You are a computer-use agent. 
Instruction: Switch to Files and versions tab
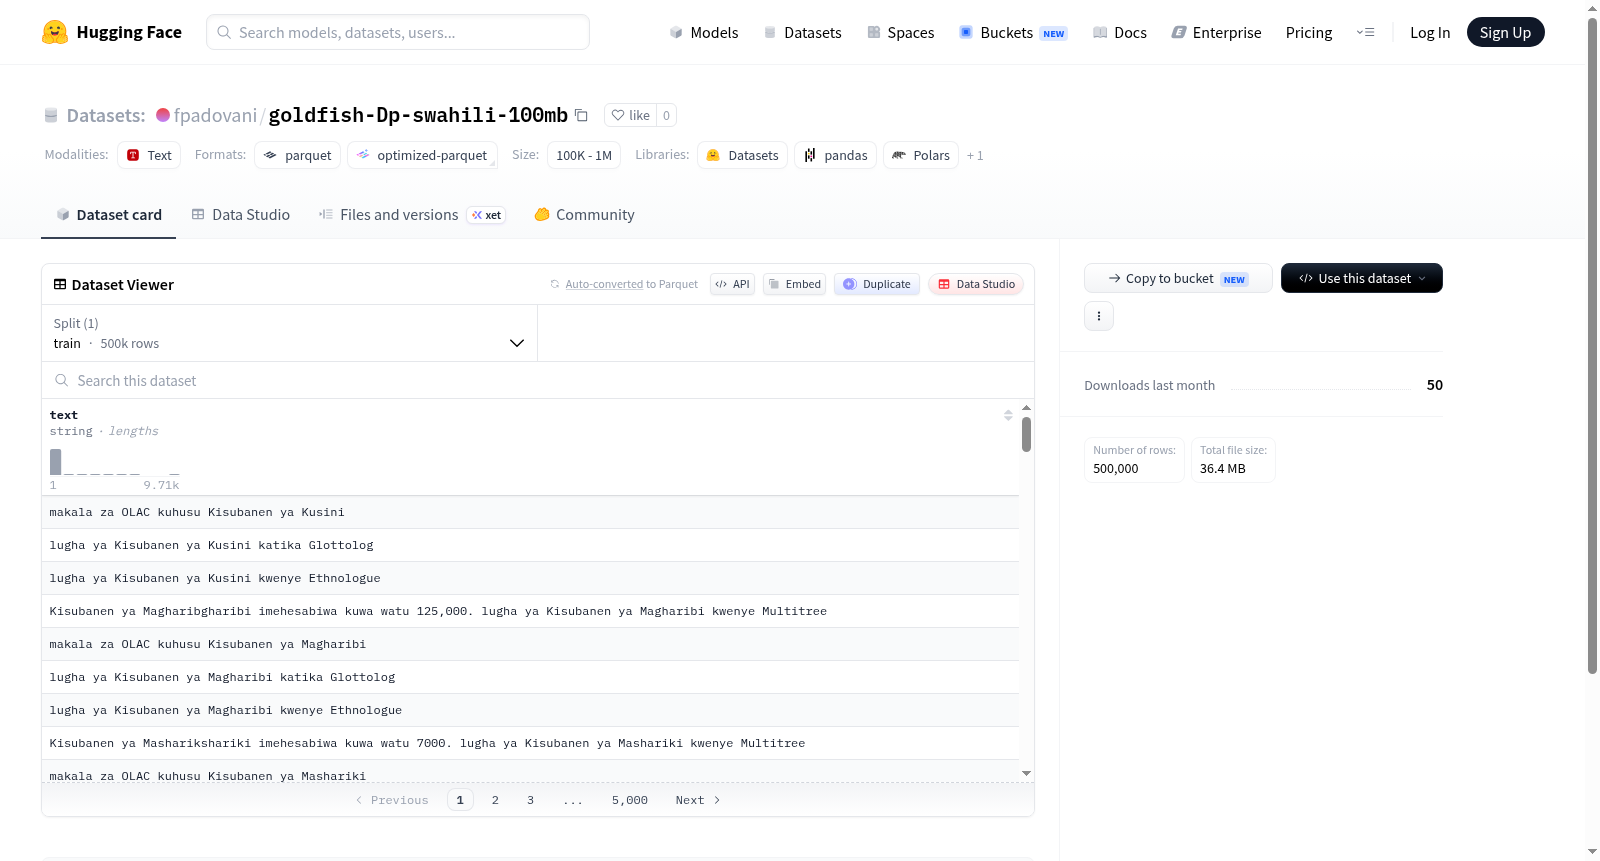pyautogui.click(x=412, y=214)
